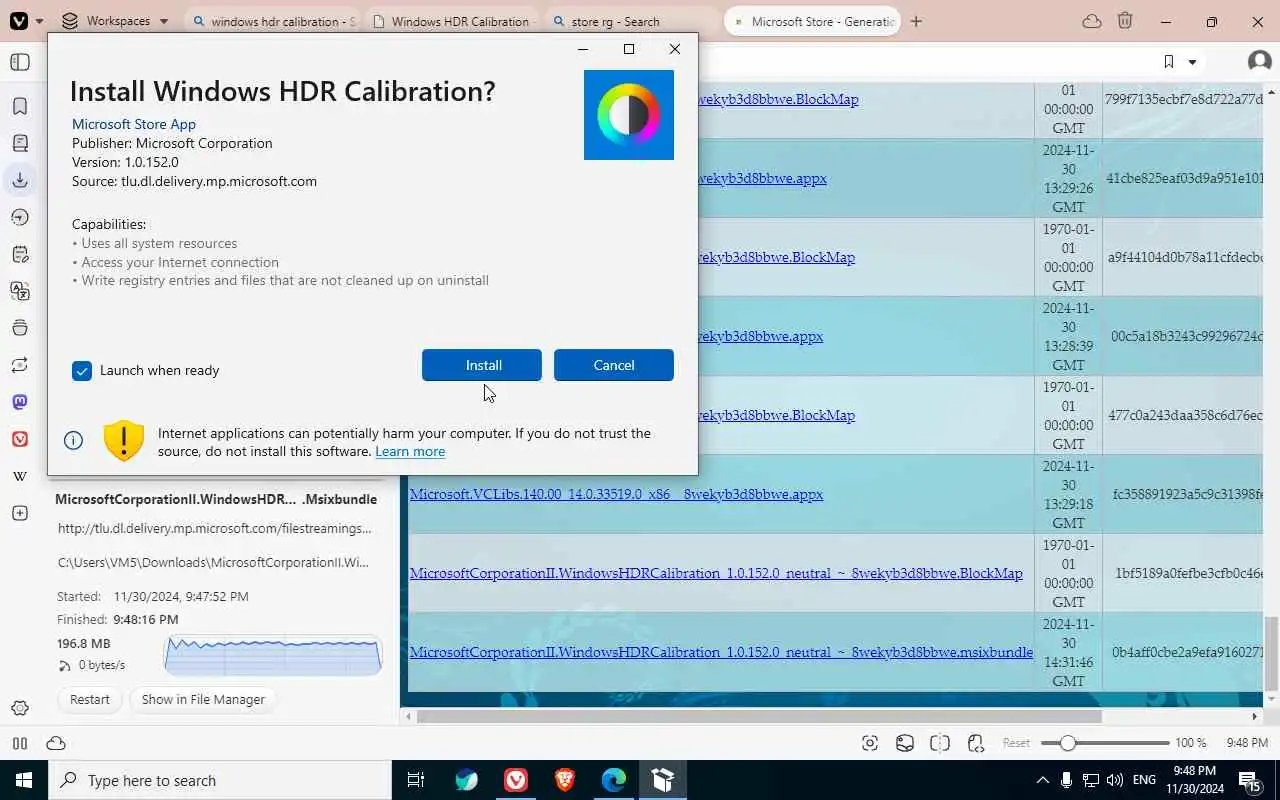Click the download speed graph
This screenshot has height=800, width=1280.
273,654
